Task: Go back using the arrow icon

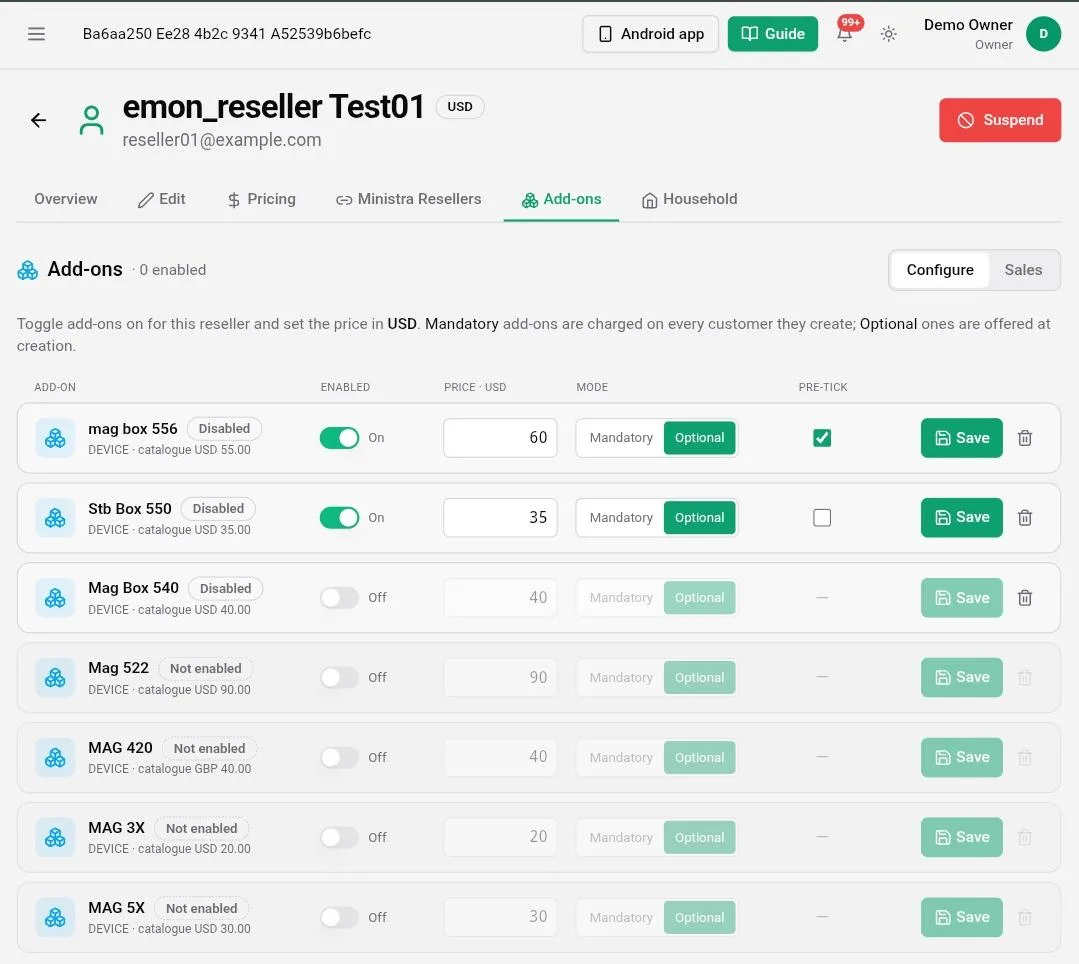Action: click(39, 120)
